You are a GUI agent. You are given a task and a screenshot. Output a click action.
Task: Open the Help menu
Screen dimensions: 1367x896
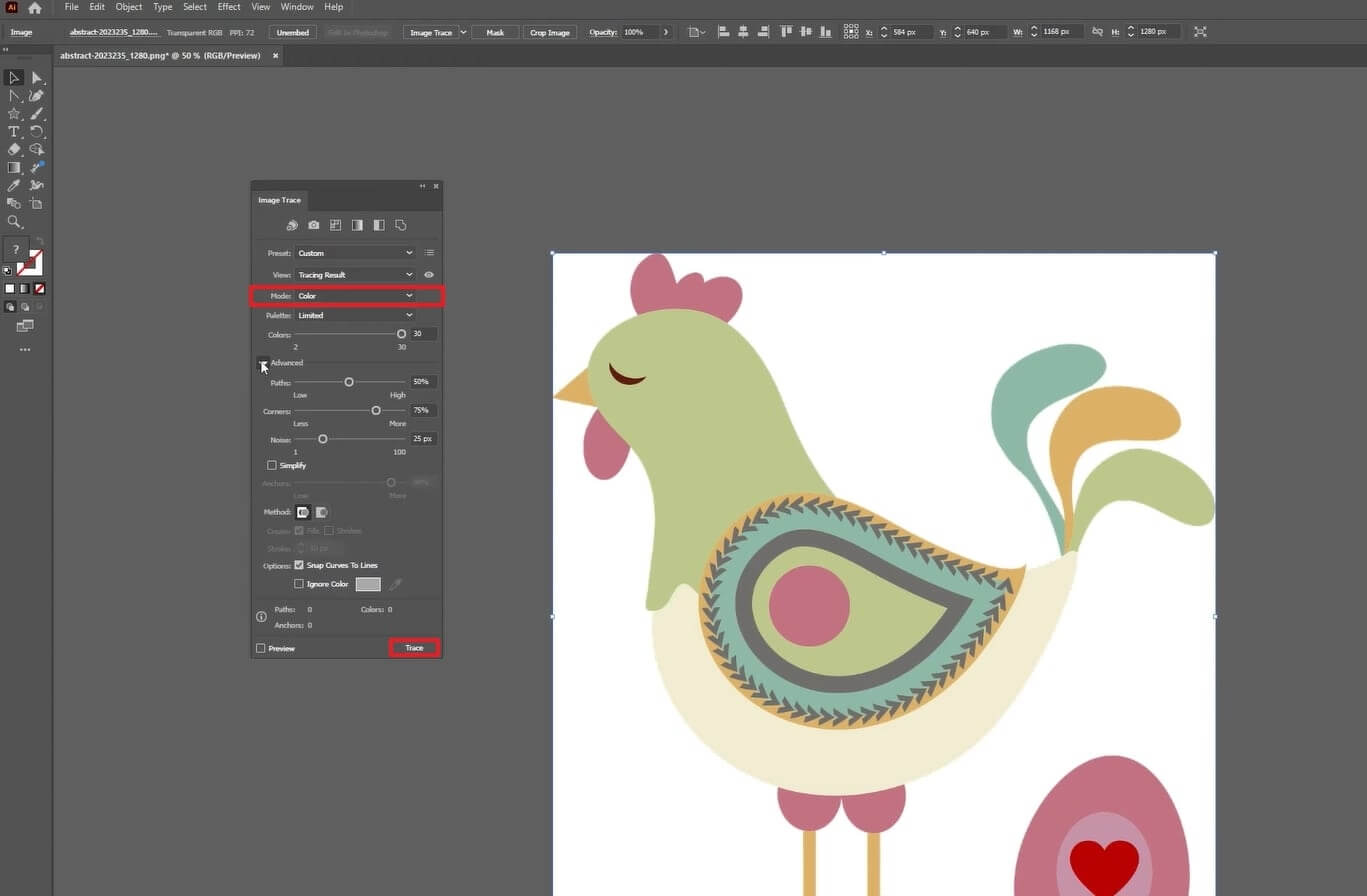coord(334,7)
